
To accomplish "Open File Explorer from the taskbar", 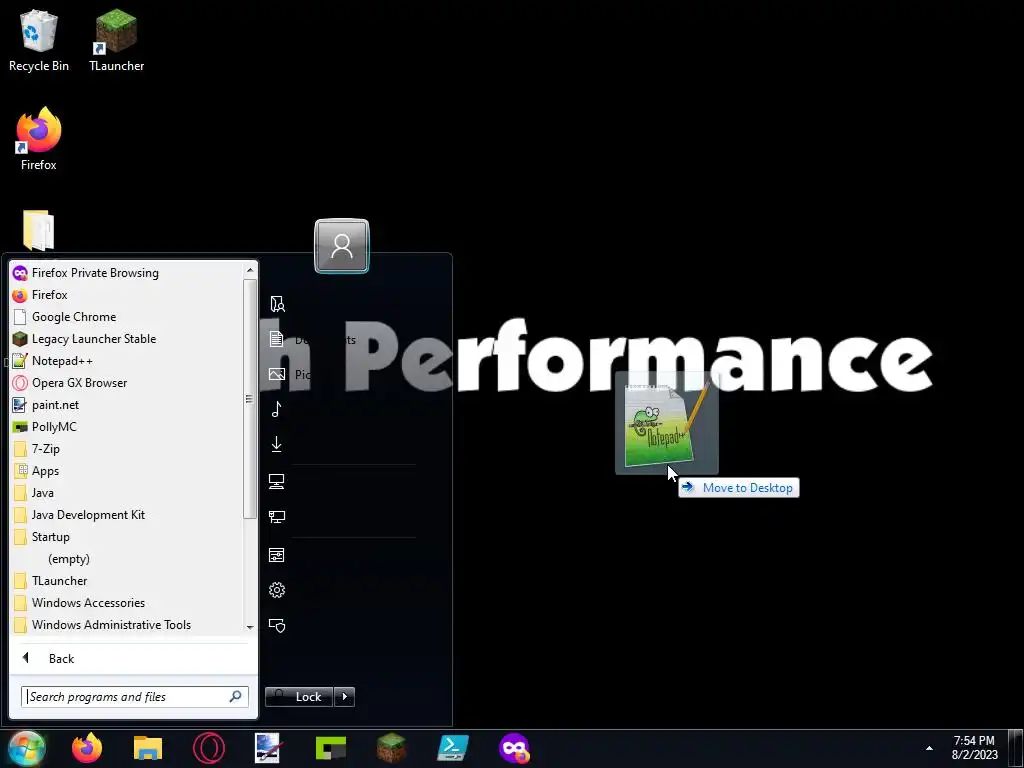I will pos(148,748).
